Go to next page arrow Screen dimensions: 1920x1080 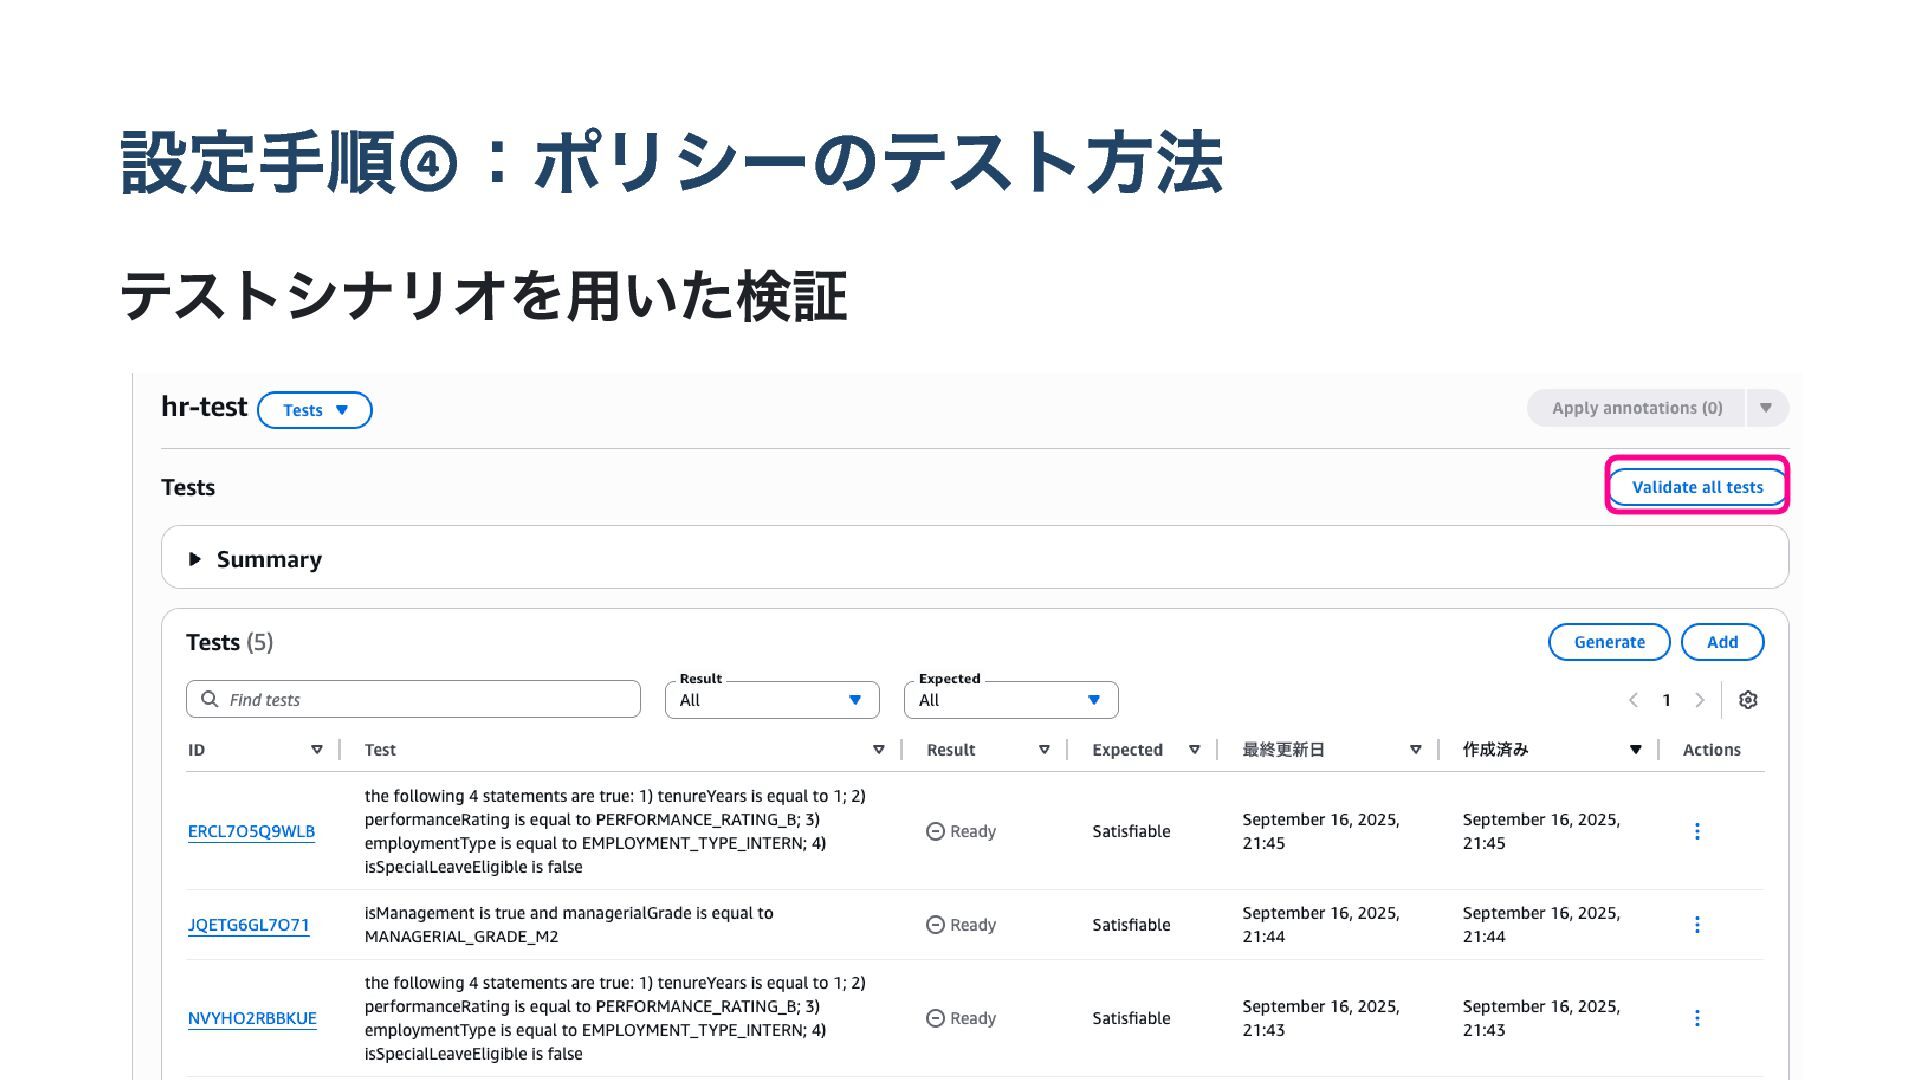tap(1699, 700)
